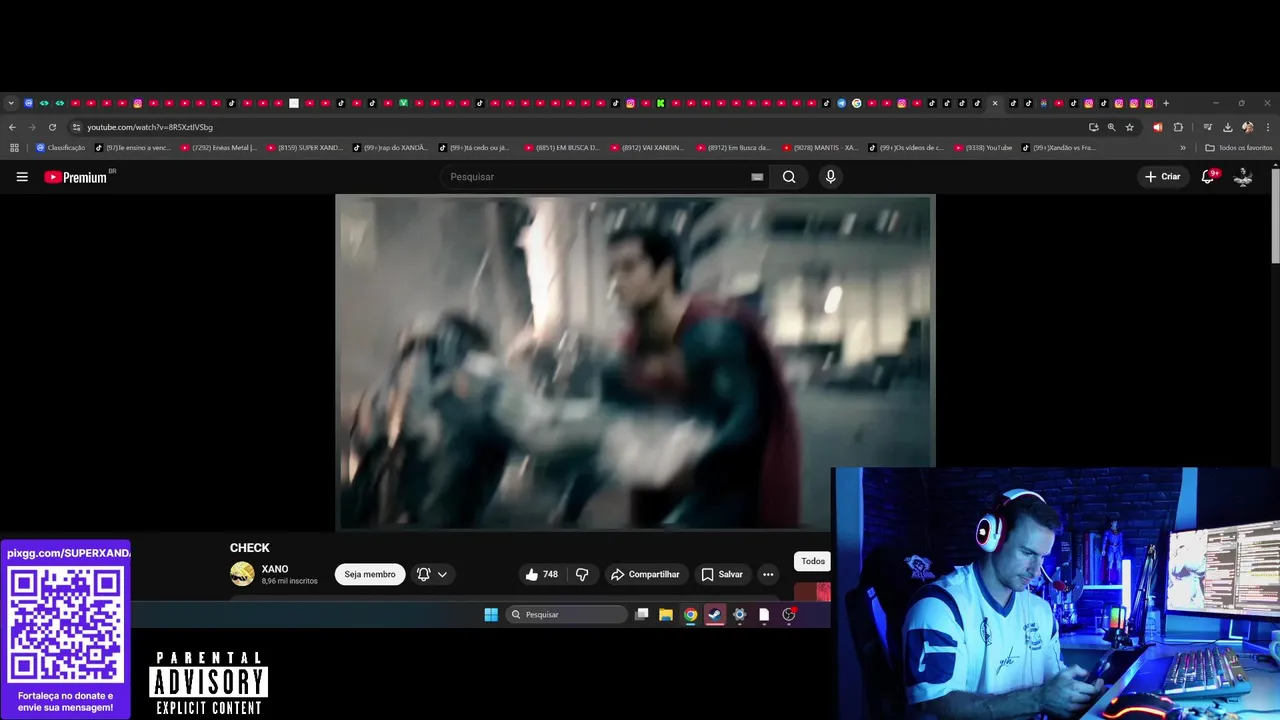The image size is (1280, 720).
Task: Save the video with Salvar
Action: [x=722, y=574]
